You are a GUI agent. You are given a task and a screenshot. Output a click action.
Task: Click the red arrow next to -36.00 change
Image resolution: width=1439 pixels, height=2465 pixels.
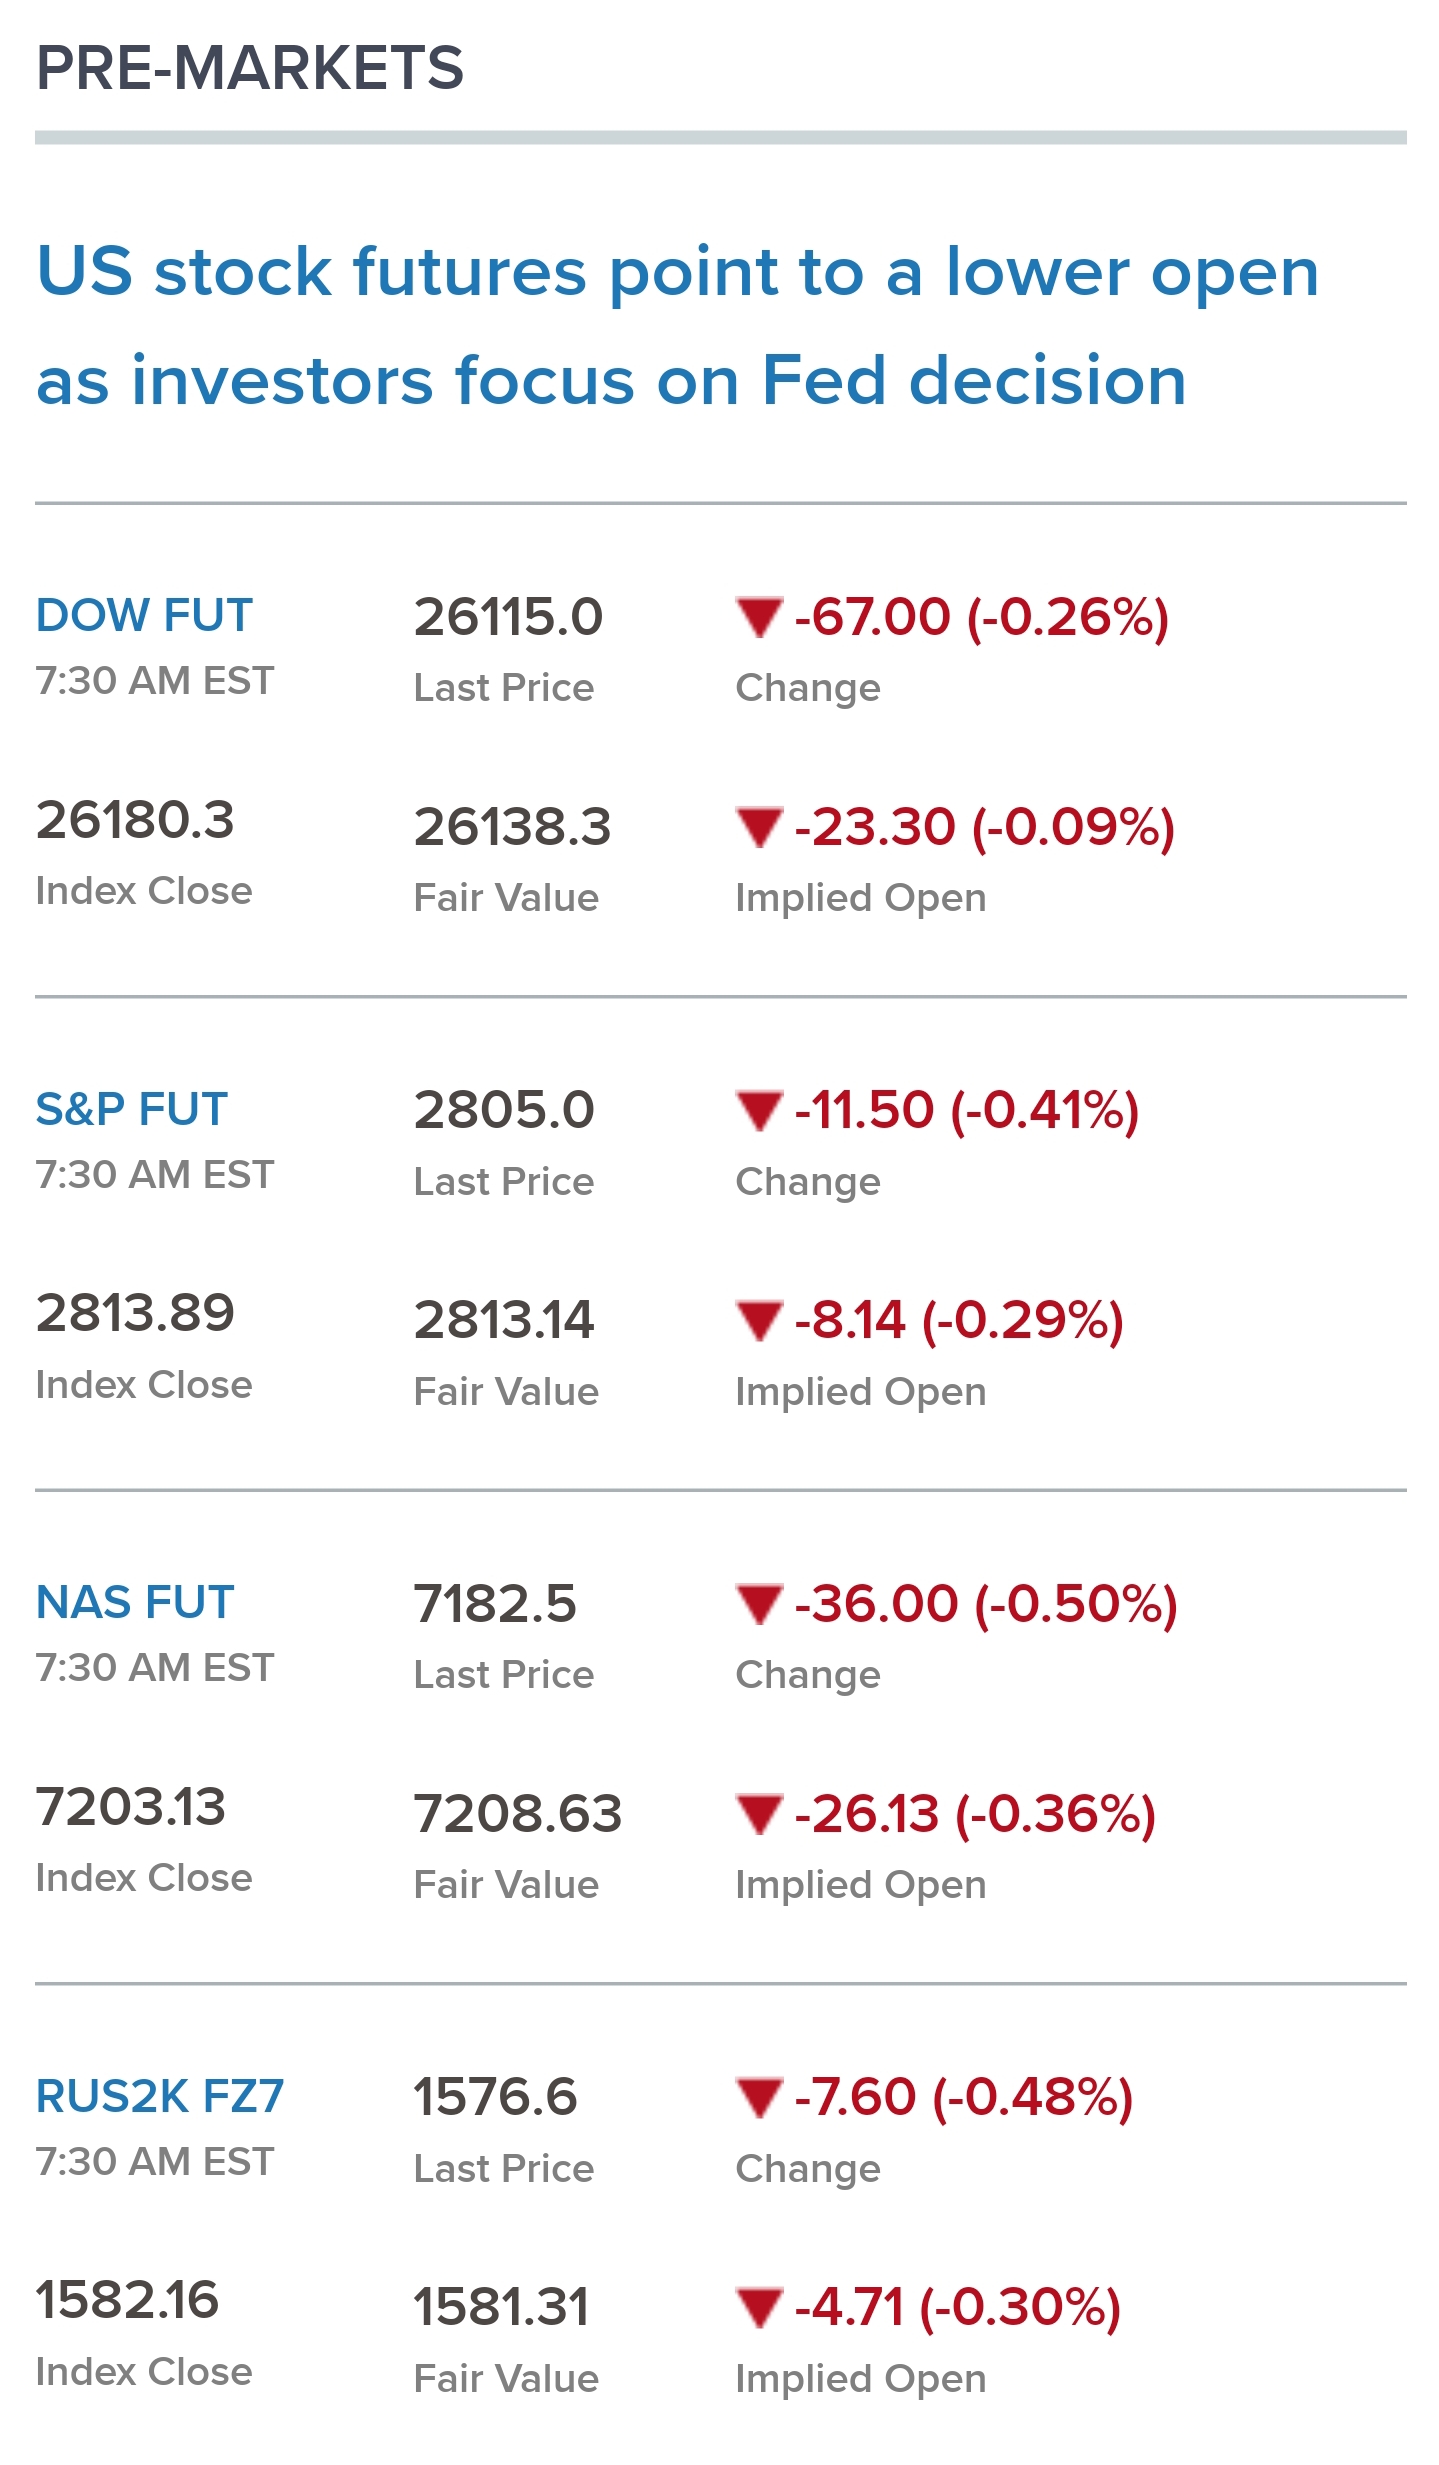[x=759, y=1604]
